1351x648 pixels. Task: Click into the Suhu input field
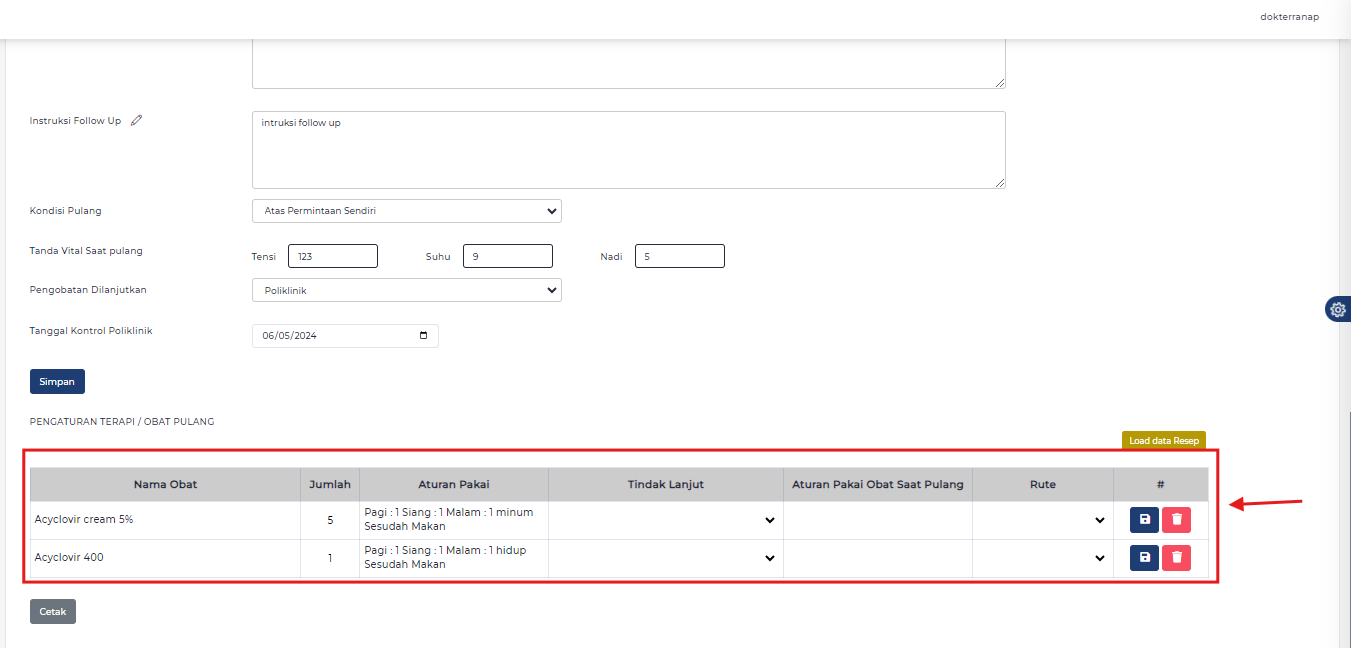(x=507, y=257)
